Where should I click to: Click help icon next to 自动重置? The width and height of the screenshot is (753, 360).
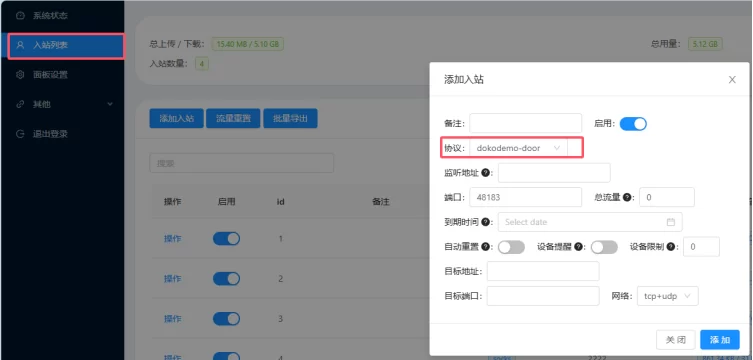pos(485,247)
